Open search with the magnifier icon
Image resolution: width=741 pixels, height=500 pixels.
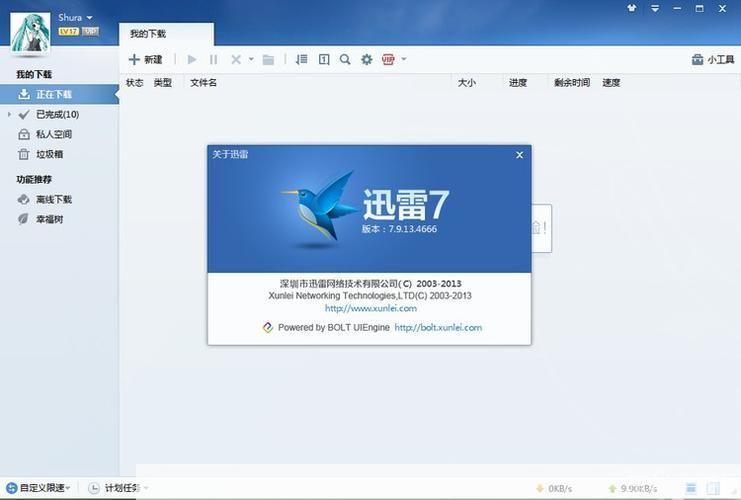pos(345,60)
